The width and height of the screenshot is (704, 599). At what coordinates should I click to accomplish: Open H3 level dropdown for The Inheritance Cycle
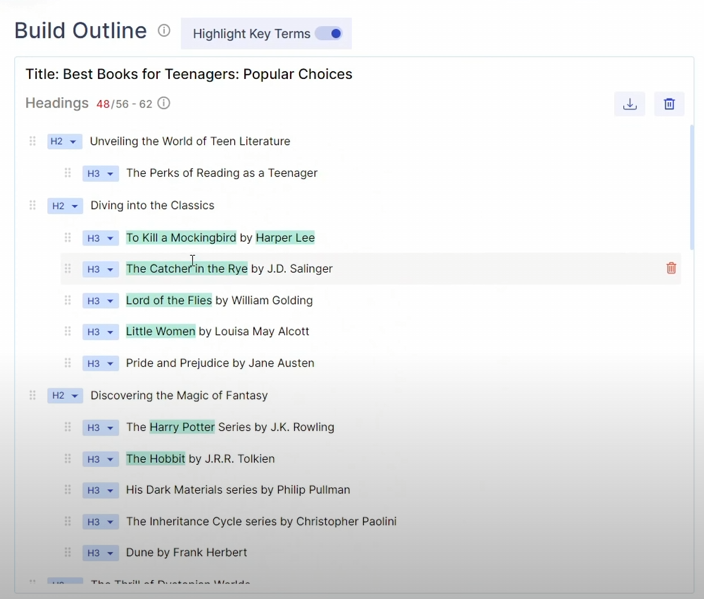(x=101, y=522)
